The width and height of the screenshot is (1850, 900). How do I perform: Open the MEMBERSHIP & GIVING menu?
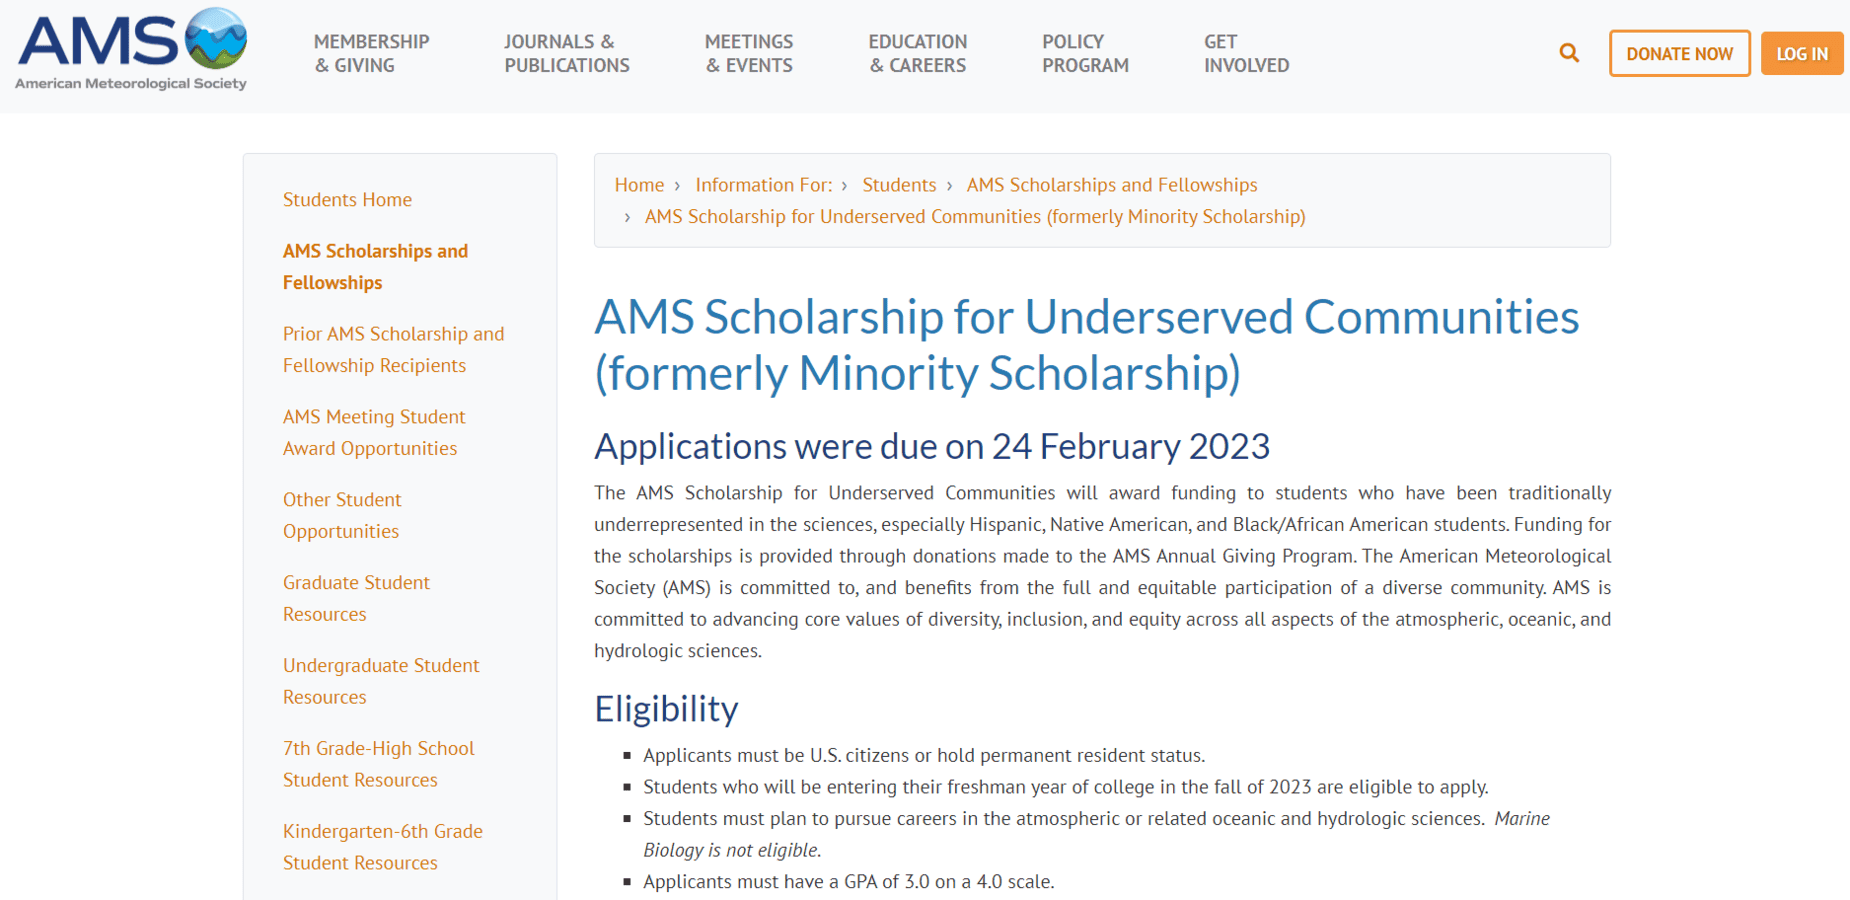(371, 53)
